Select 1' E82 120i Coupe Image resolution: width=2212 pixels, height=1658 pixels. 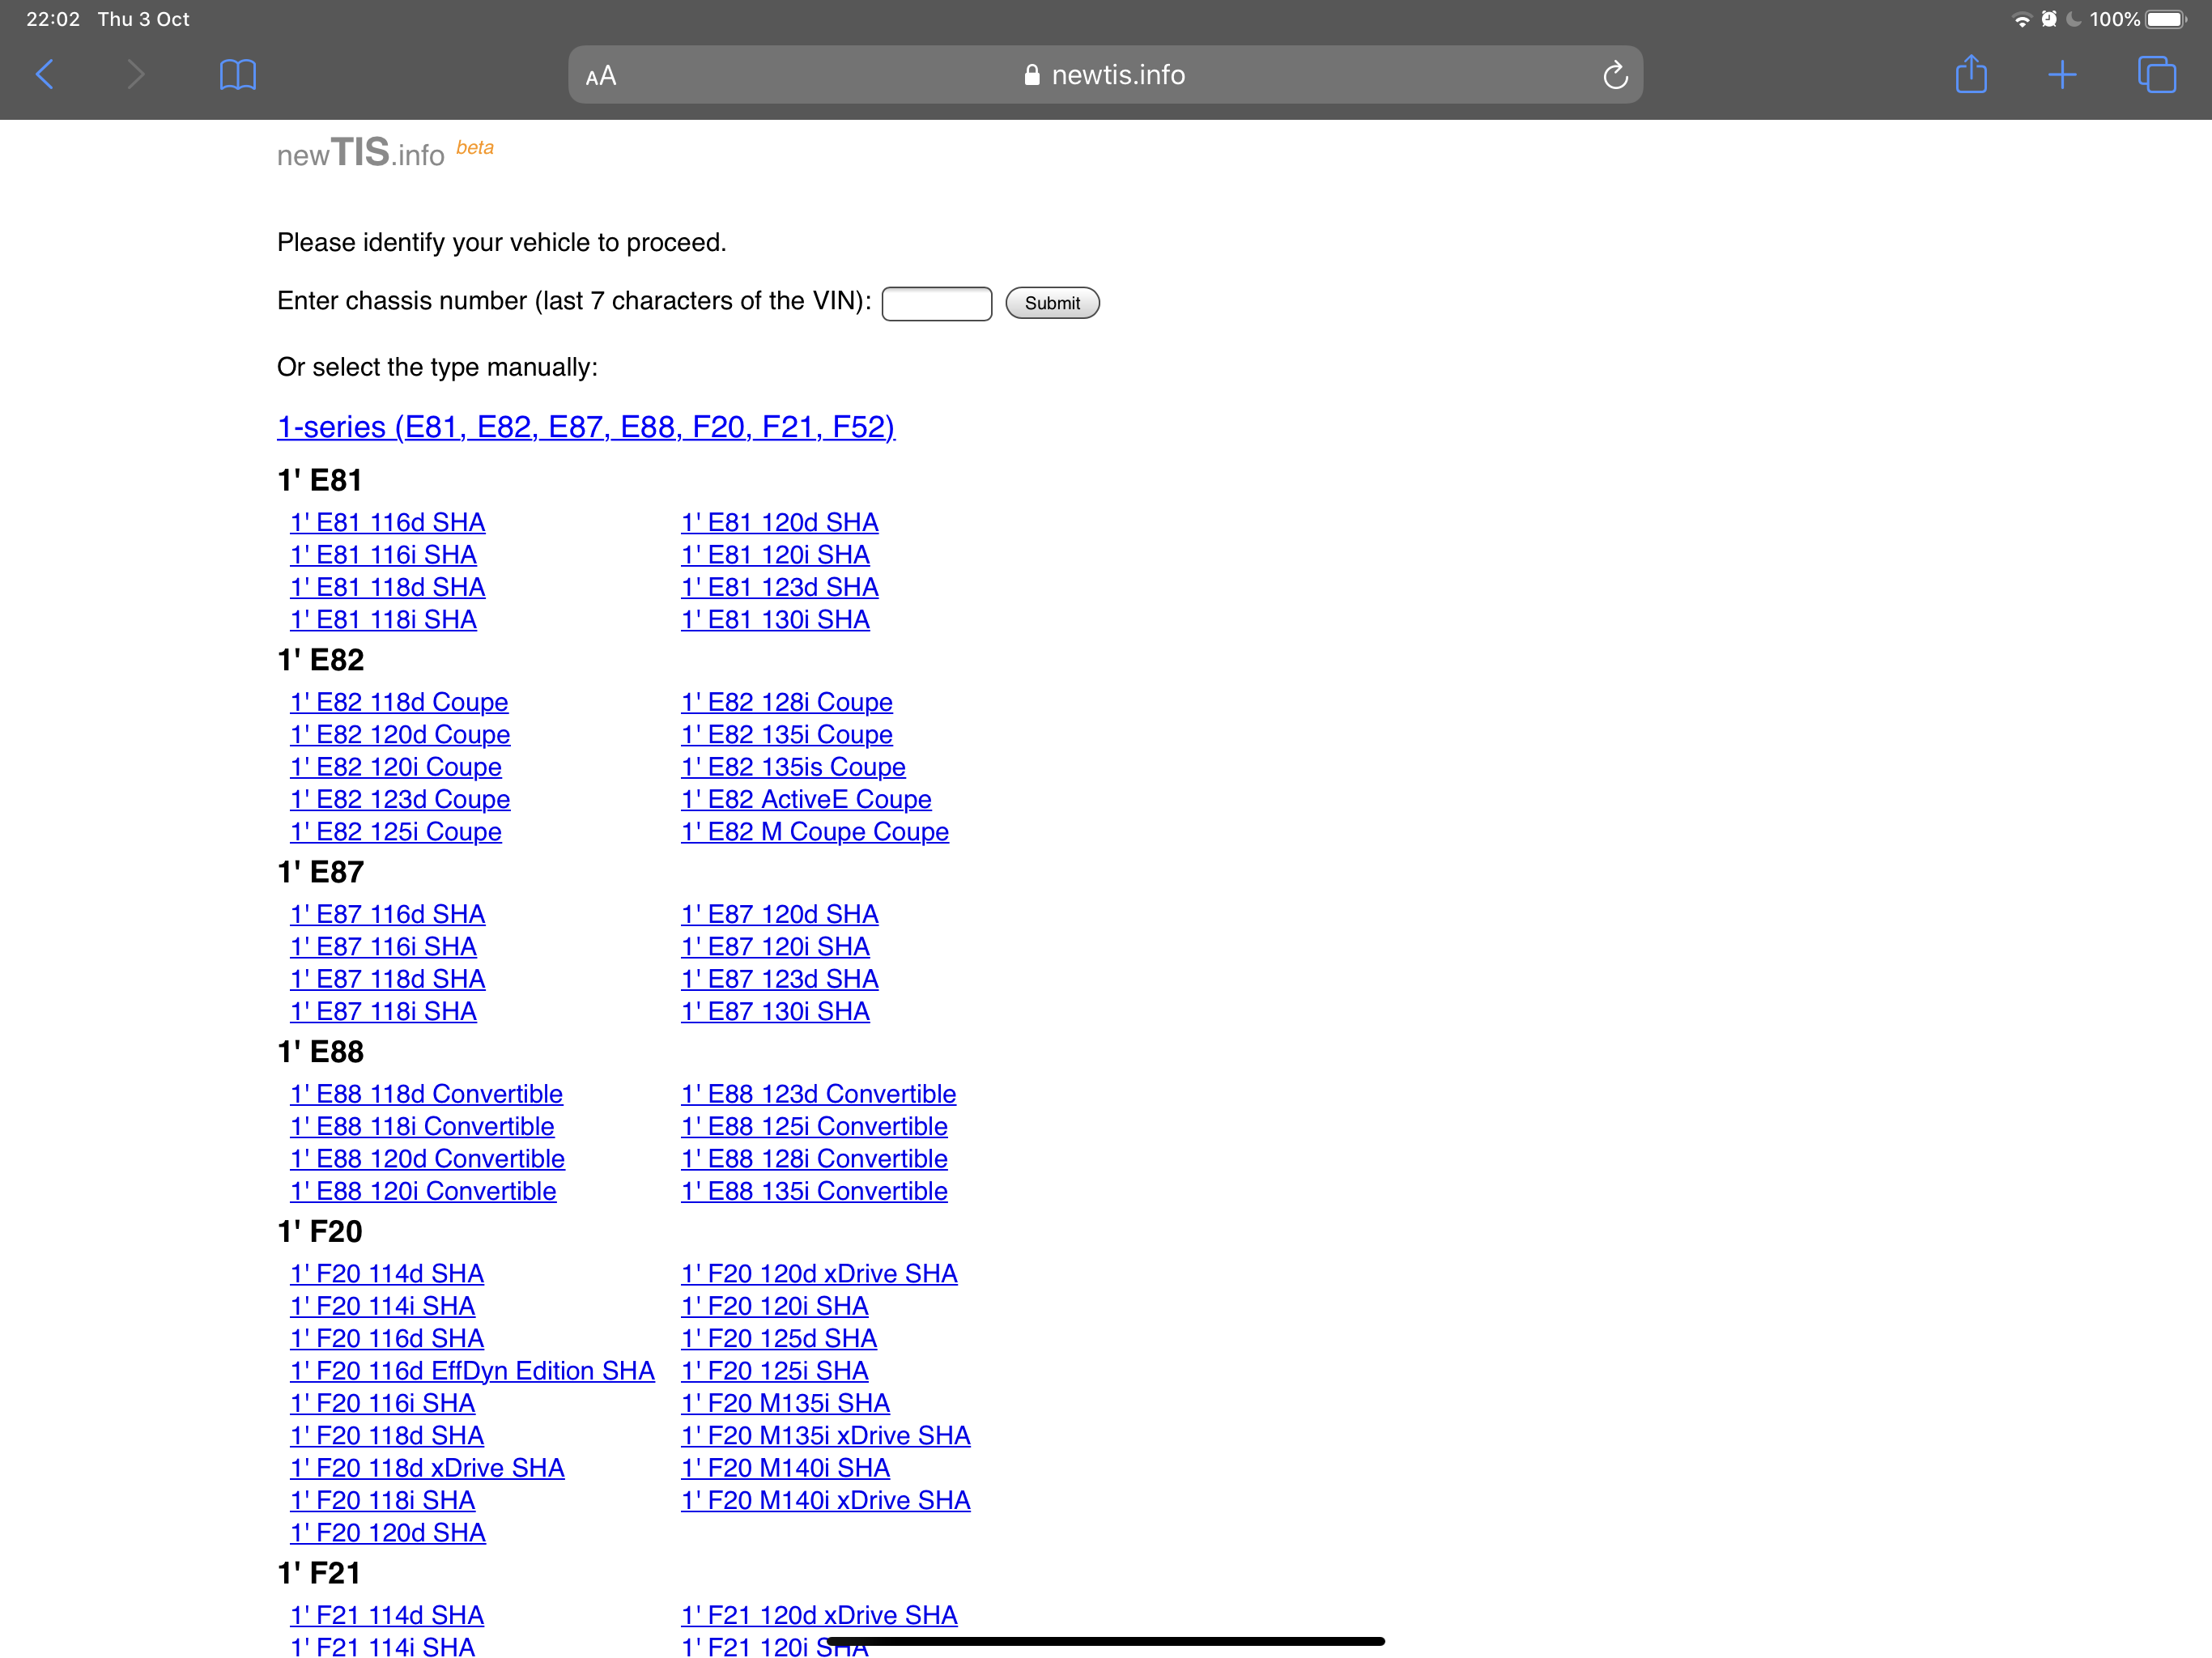[x=396, y=767]
